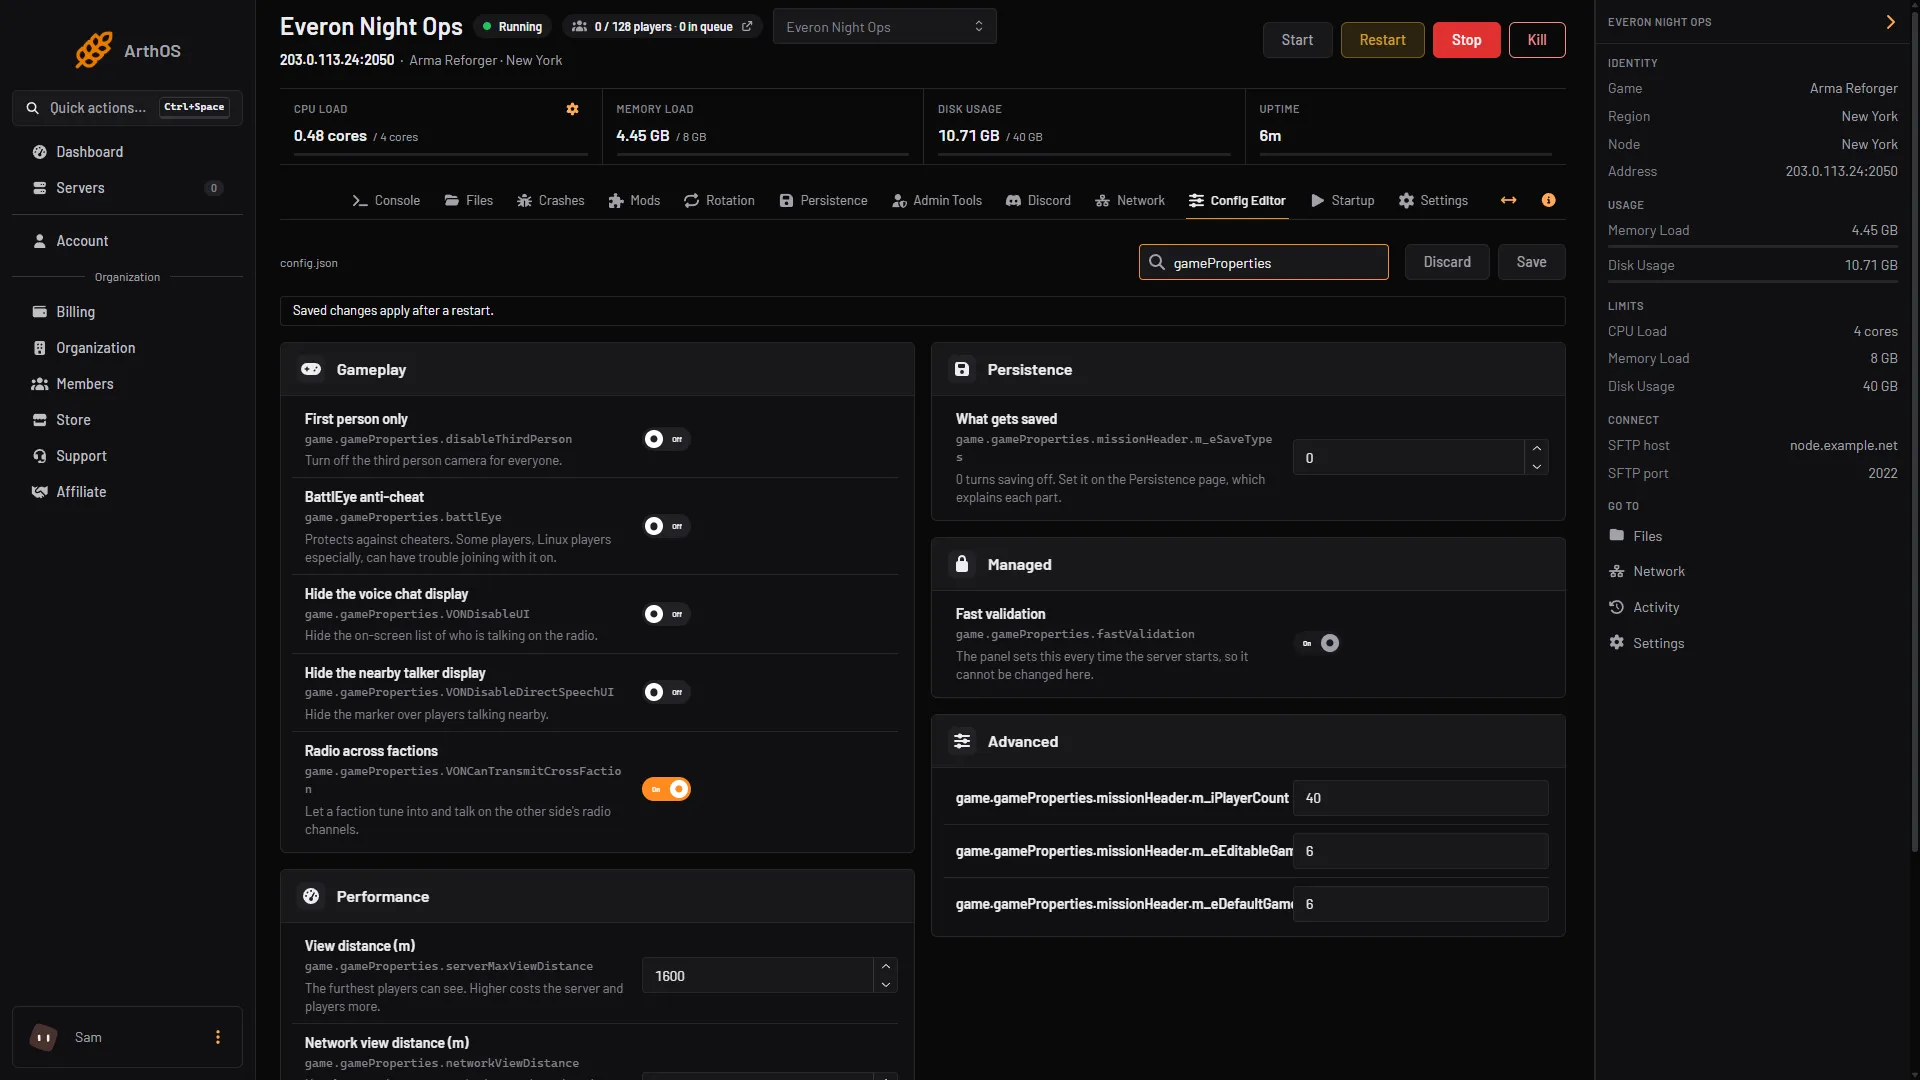Go to Members page
This screenshot has height=1080, width=1920.
coord(127,384)
